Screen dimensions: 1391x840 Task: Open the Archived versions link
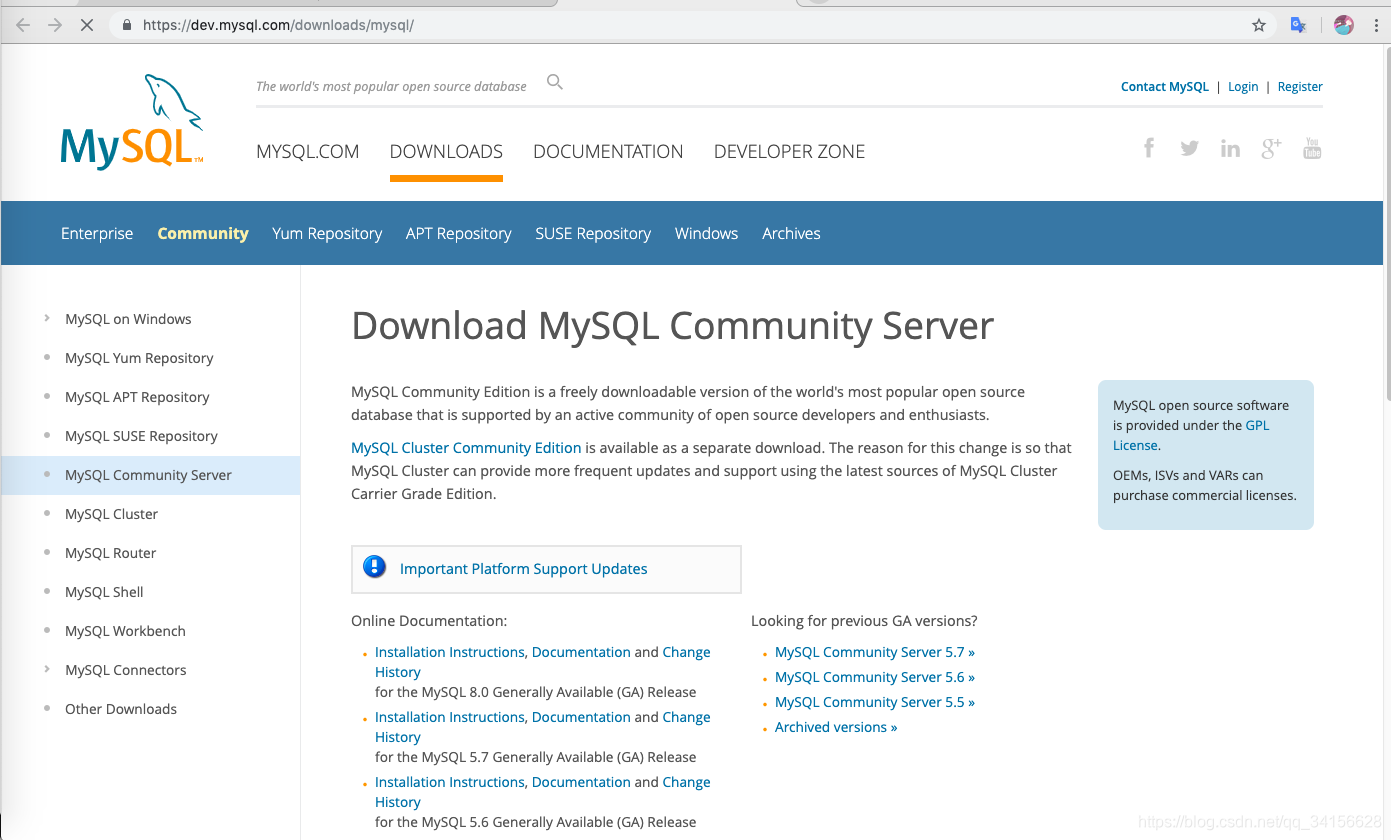pyautogui.click(x=836, y=727)
